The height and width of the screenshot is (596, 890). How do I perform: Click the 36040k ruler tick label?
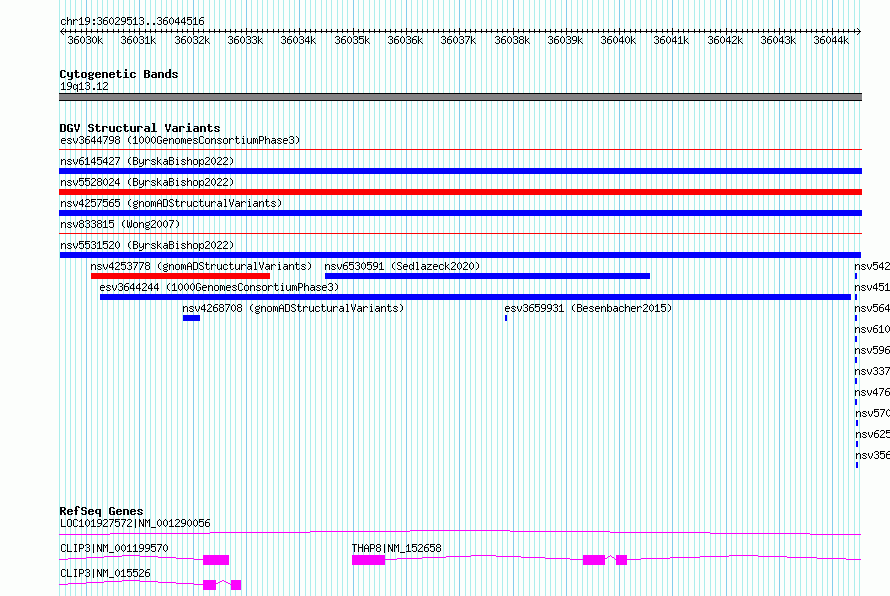(x=618, y=40)
